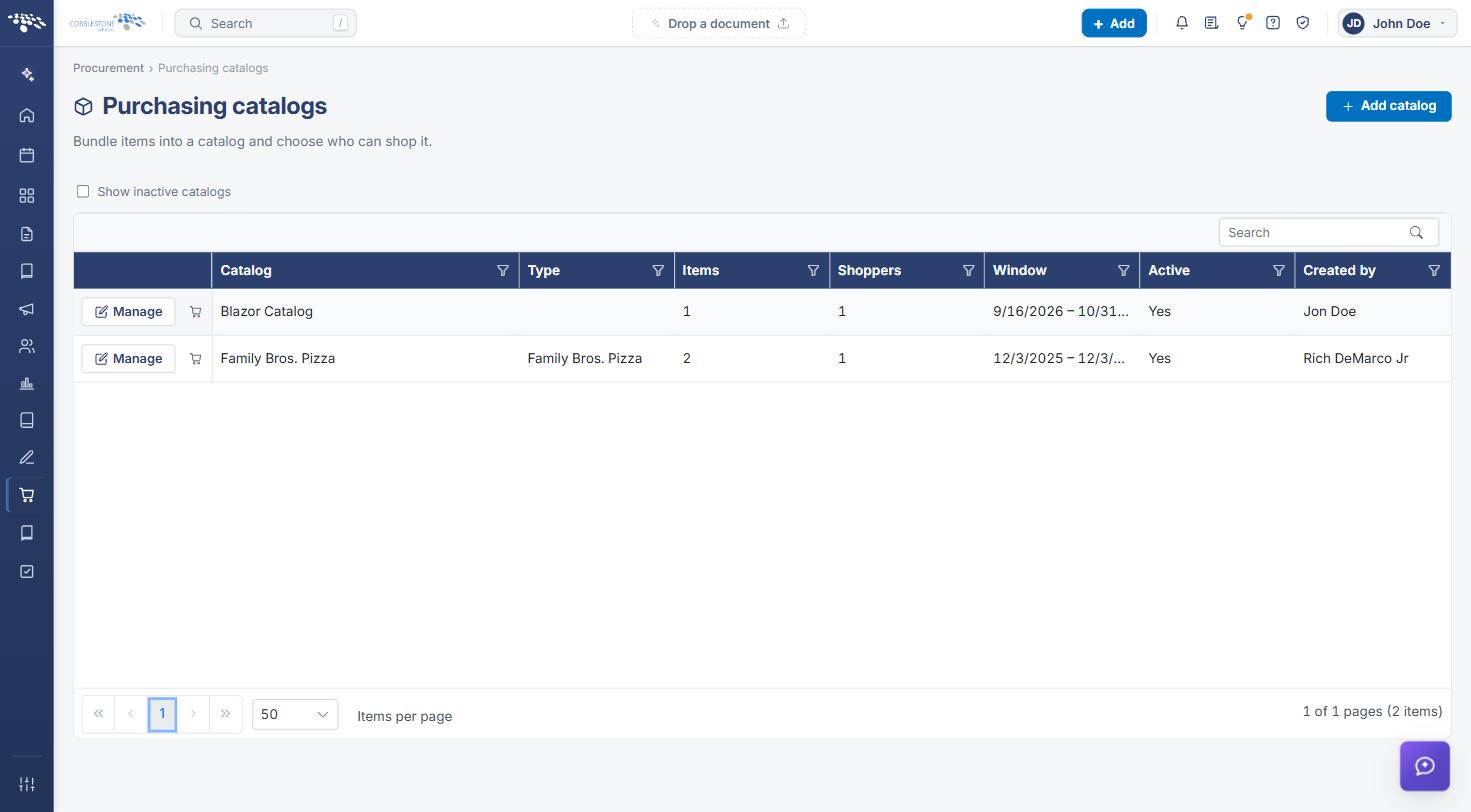Open the Items column filter
Viewport: 1471px width, 812px height.
(813, 271)
